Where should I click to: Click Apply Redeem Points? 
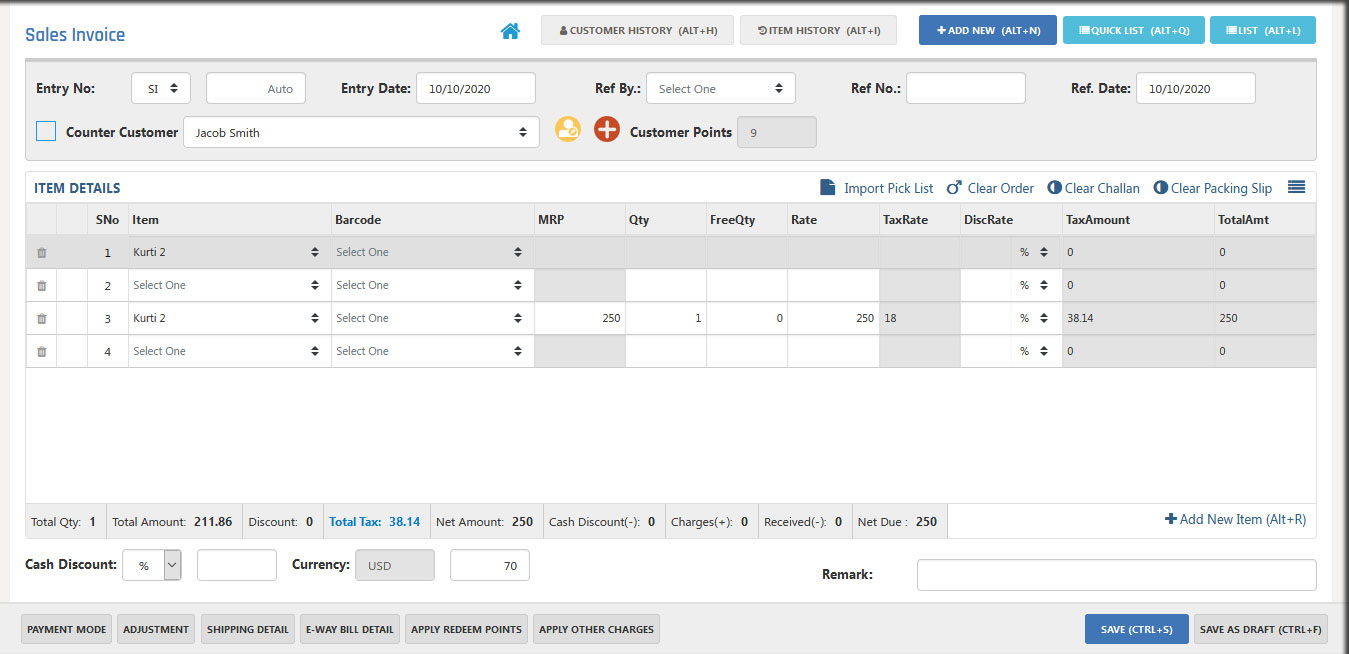click(466, 629)
